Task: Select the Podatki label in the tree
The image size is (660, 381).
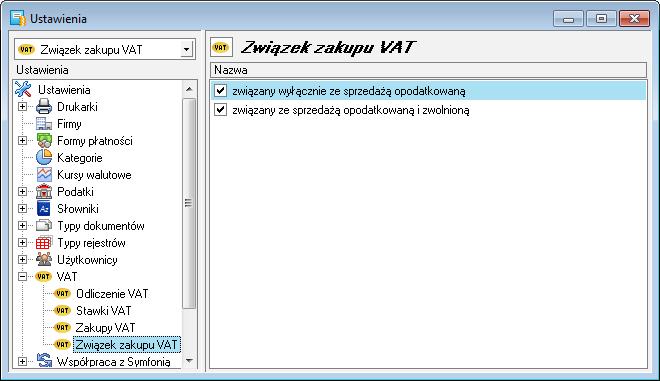Action: click(x=75, y=192)
